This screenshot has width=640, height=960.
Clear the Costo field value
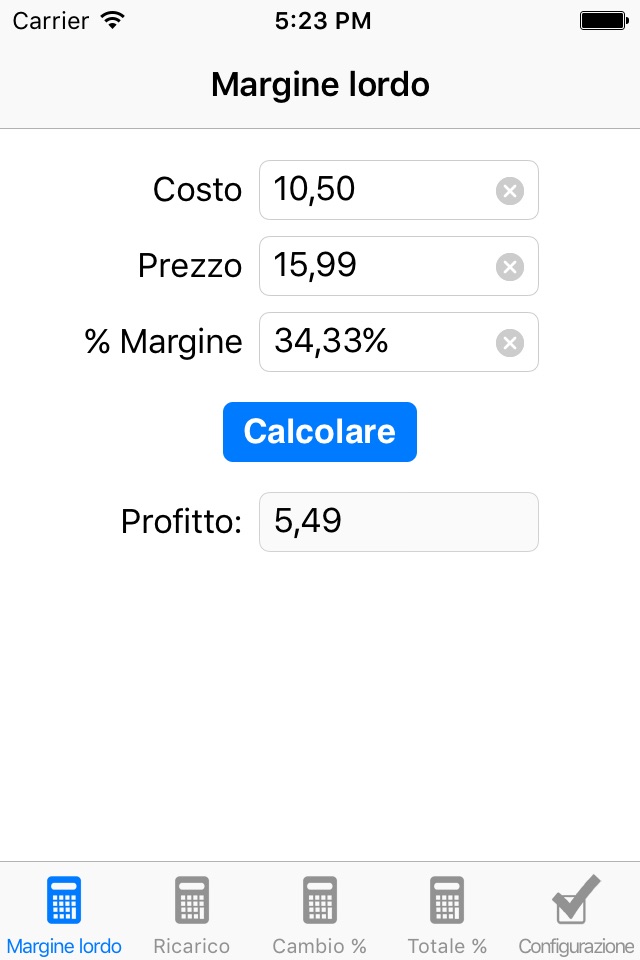[x=510, y=190]
